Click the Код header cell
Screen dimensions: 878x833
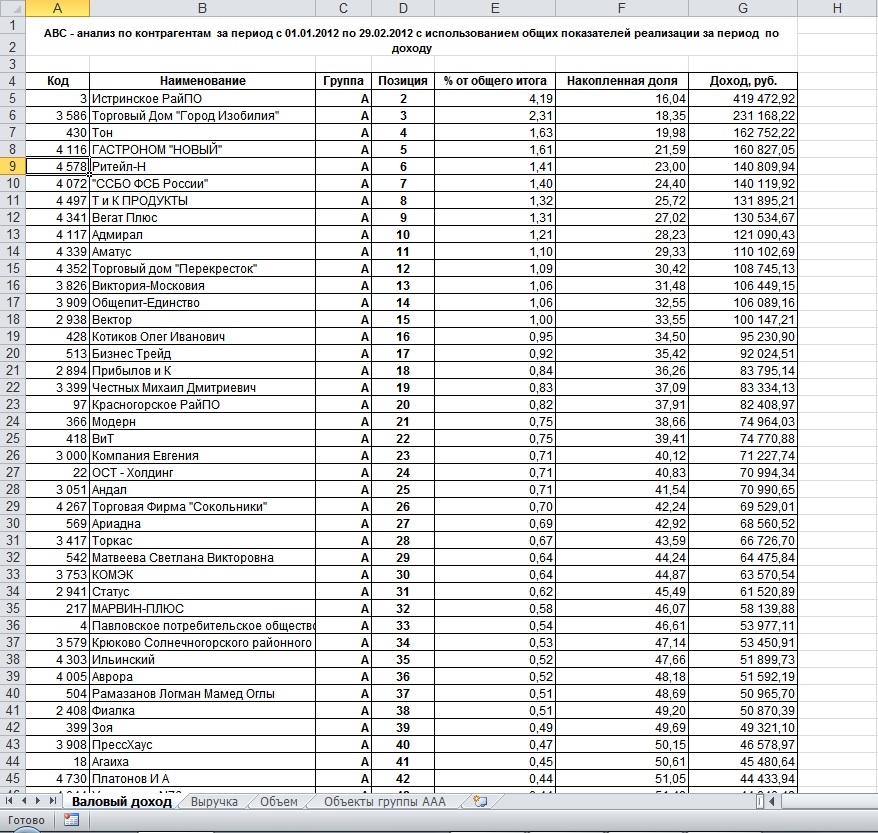[x=57, y=81]
